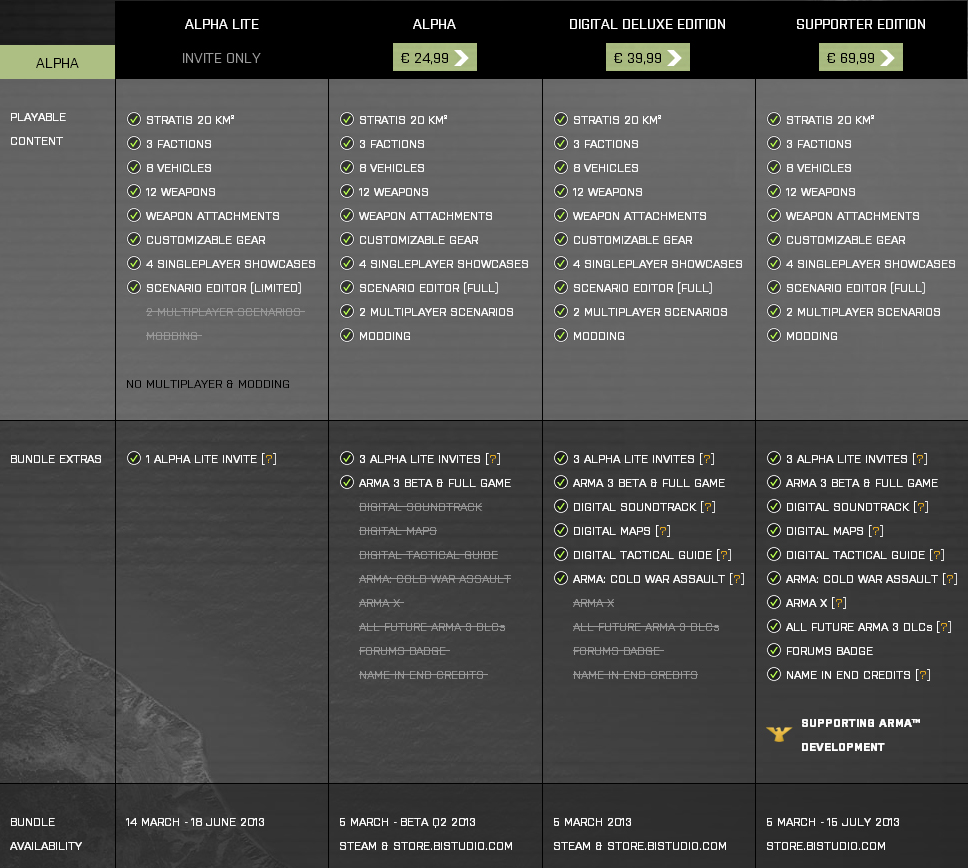The width and height of the screenshot is (968, 868).
Task: Click the DIGITAL DELUXE EDITION heading
Action: [648, 24]
